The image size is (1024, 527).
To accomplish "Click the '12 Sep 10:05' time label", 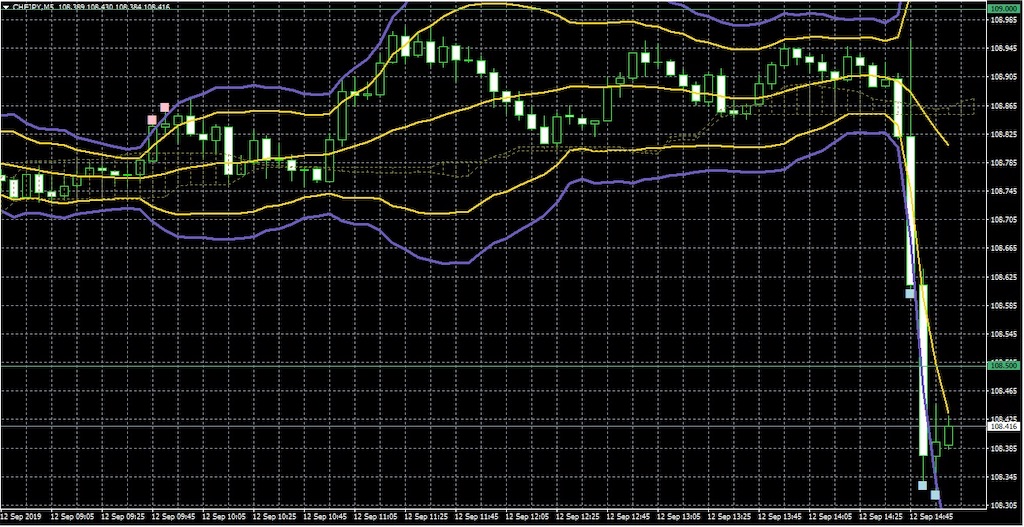I will coord(223,516).
